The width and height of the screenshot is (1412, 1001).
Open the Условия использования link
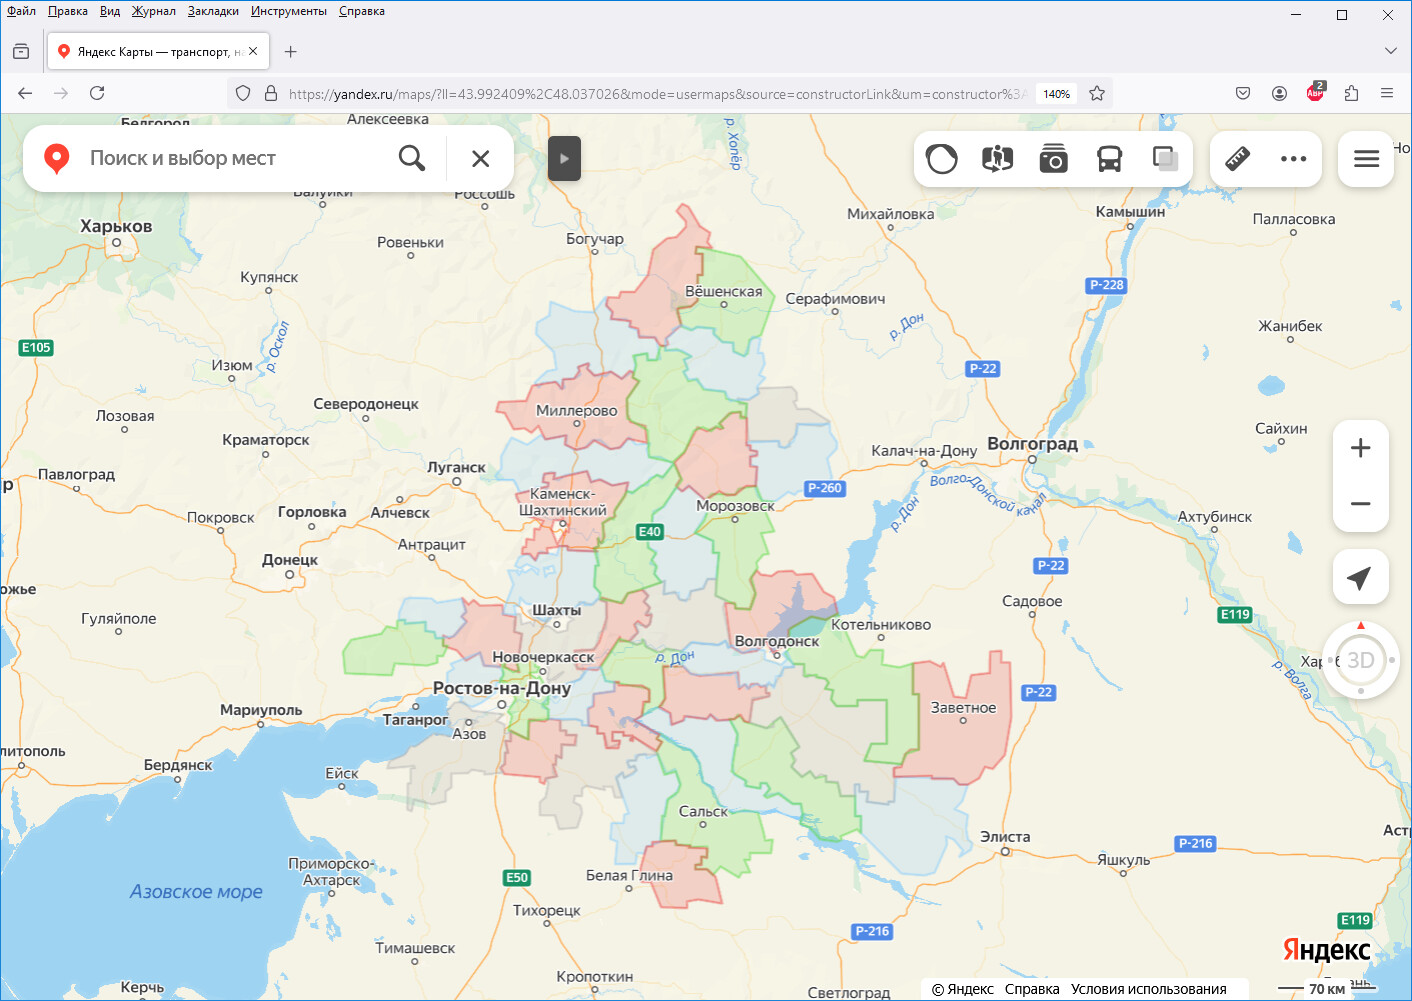(x=1148, y=989)
